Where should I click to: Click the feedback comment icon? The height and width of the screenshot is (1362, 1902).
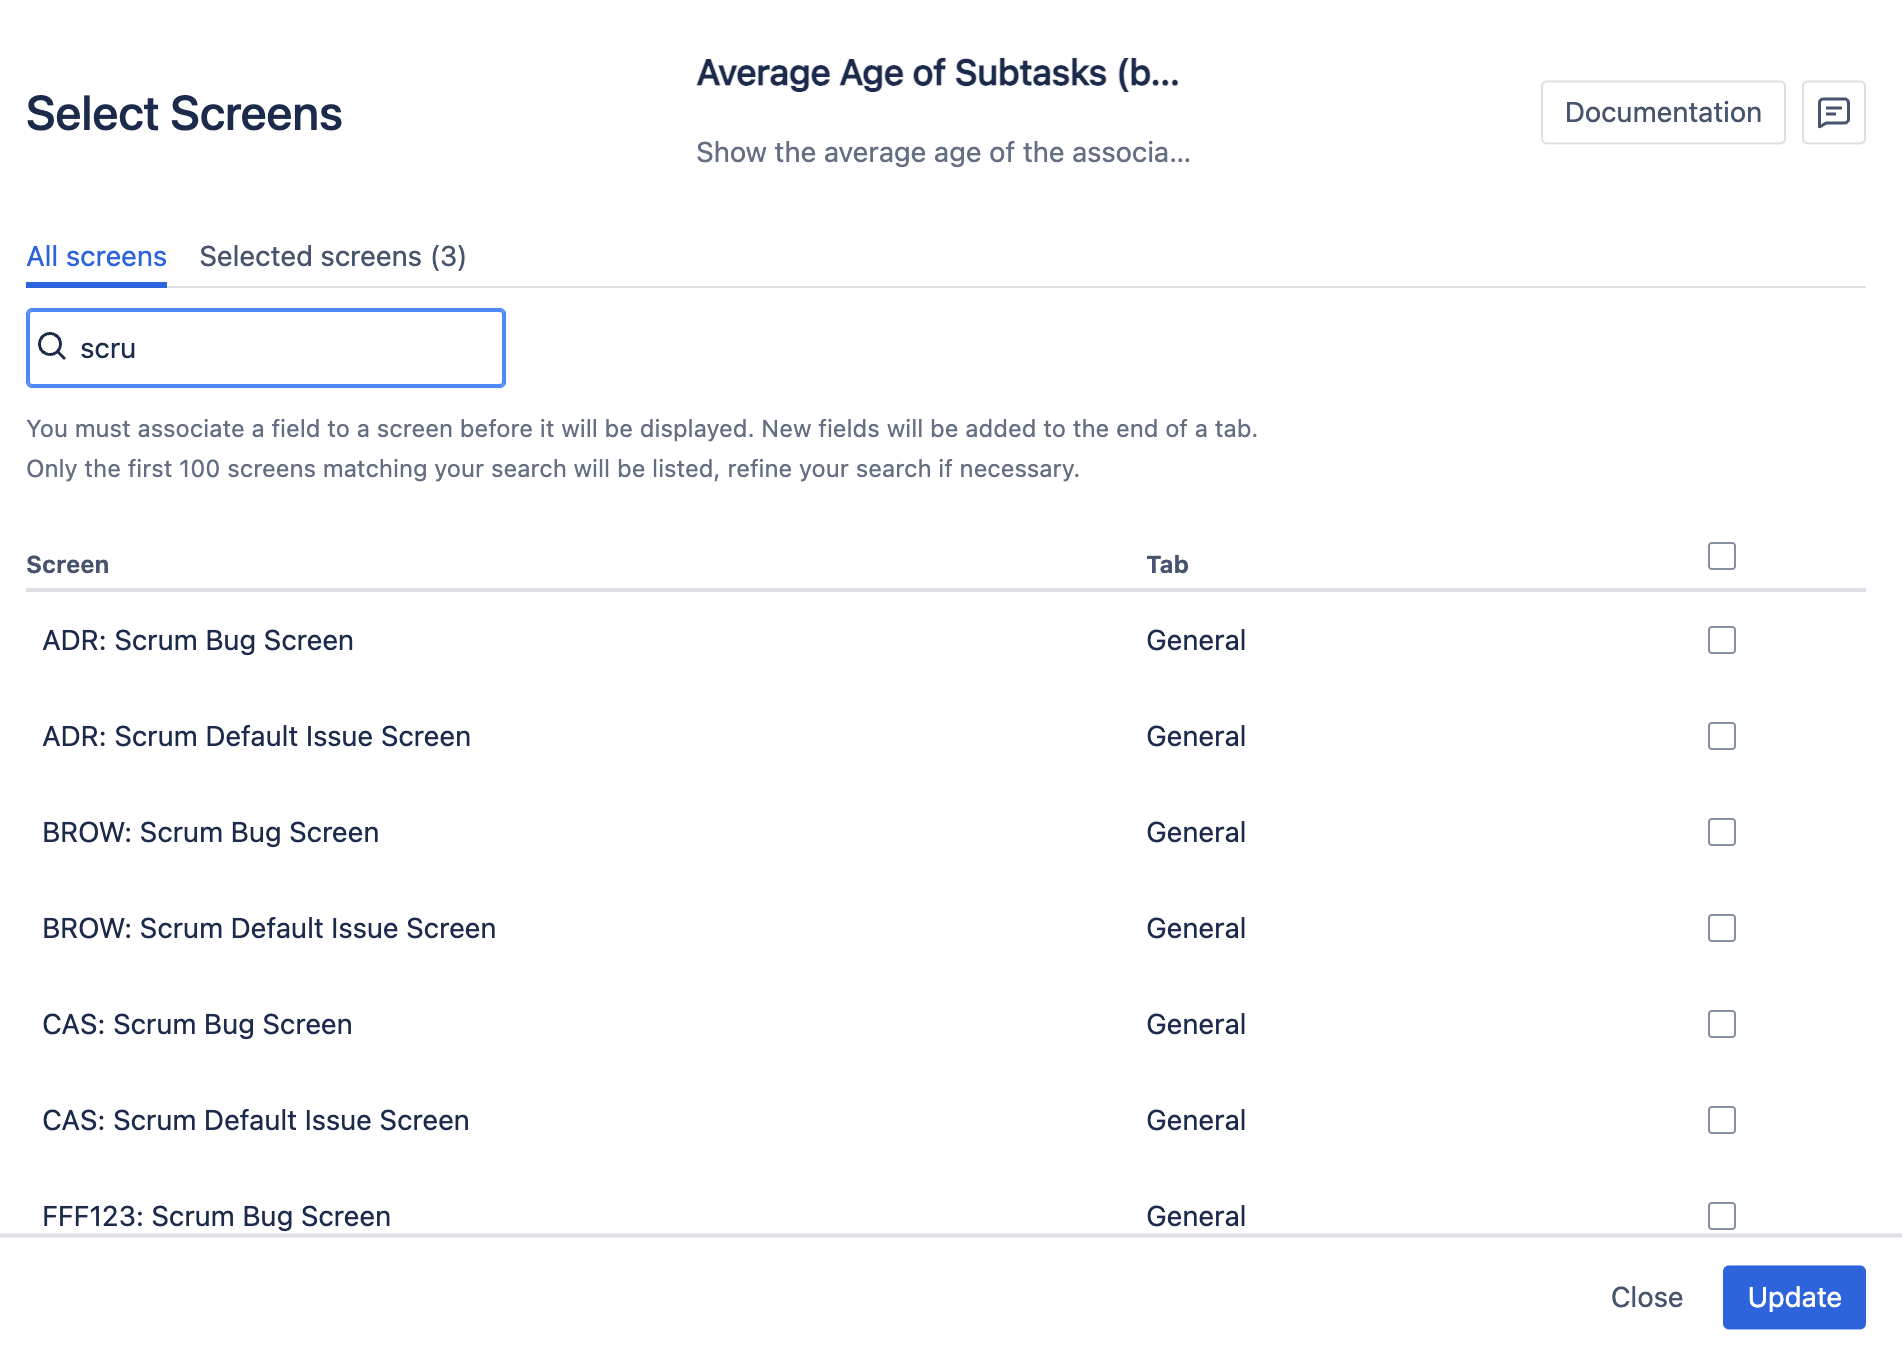(1833, 112)
